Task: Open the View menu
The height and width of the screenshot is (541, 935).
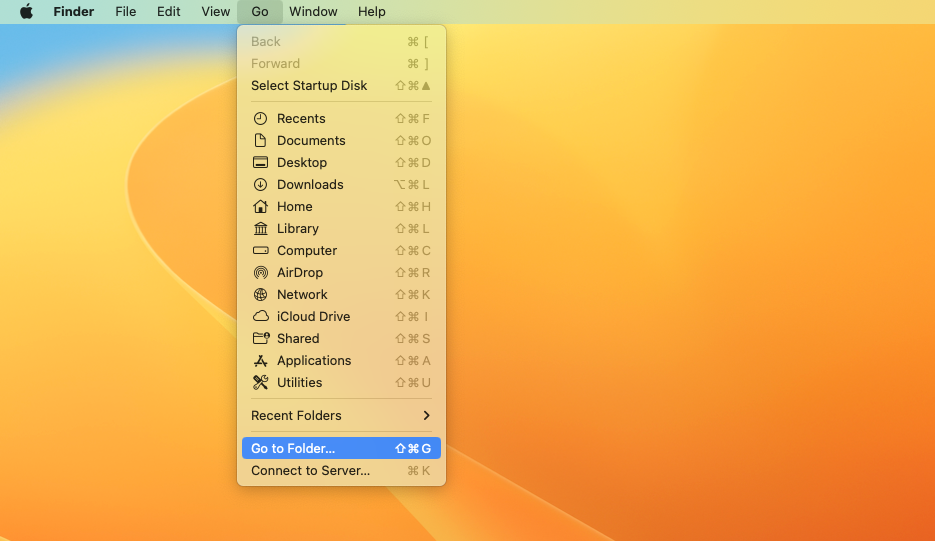Action: [x=215, y=11]
